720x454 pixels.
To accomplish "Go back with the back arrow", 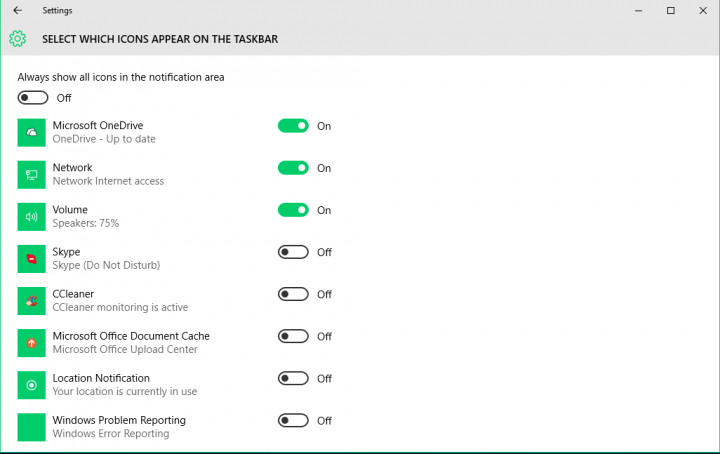I will pos(17,10).
